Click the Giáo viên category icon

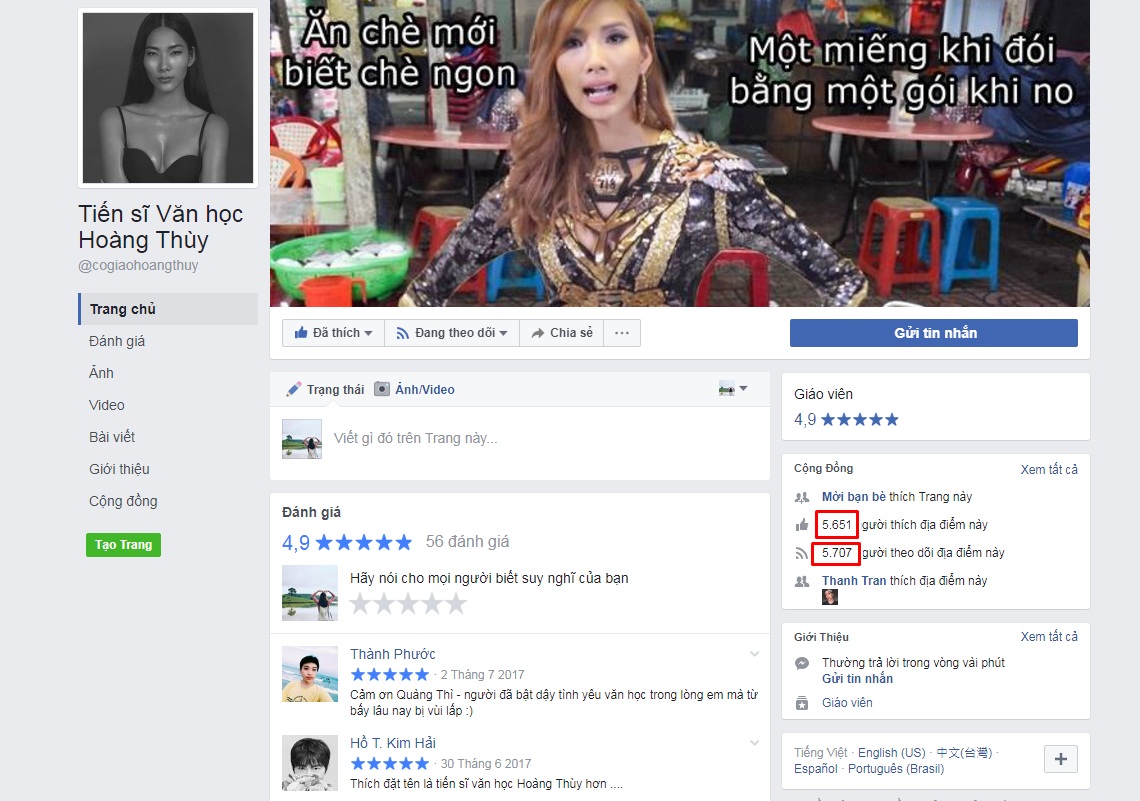[801, 703]
